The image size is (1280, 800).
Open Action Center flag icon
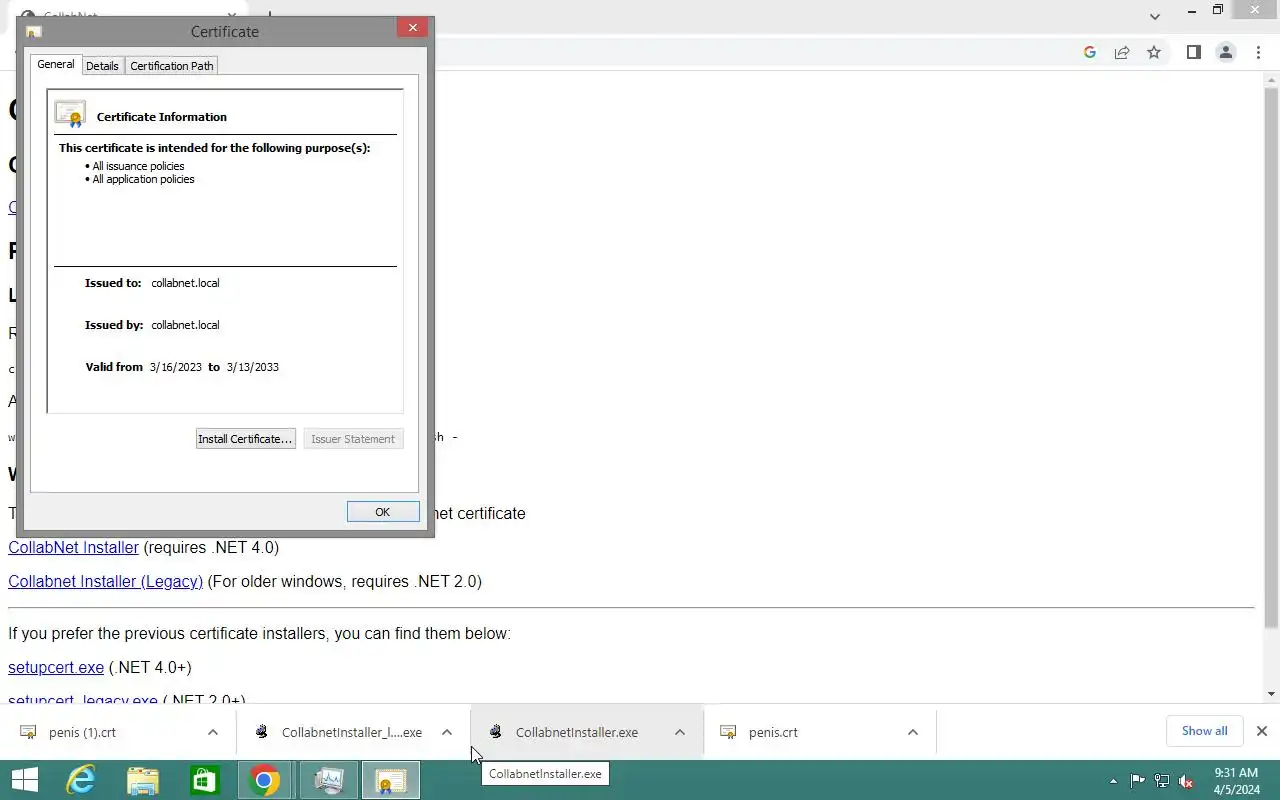[1138, 781]
